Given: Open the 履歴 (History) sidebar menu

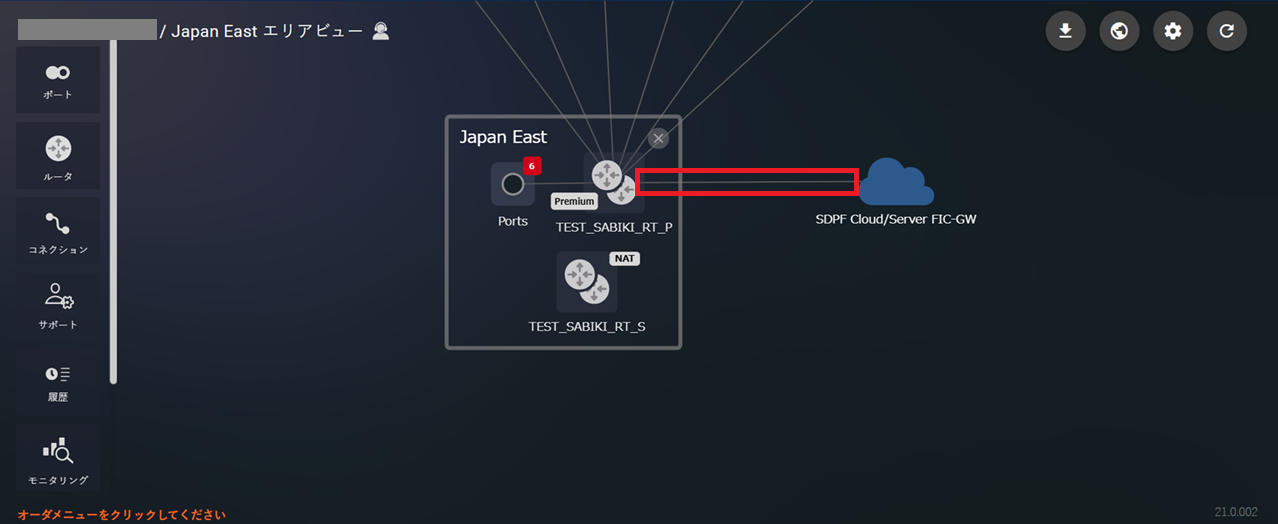Looking at the screenshot, I should [57, 381].
